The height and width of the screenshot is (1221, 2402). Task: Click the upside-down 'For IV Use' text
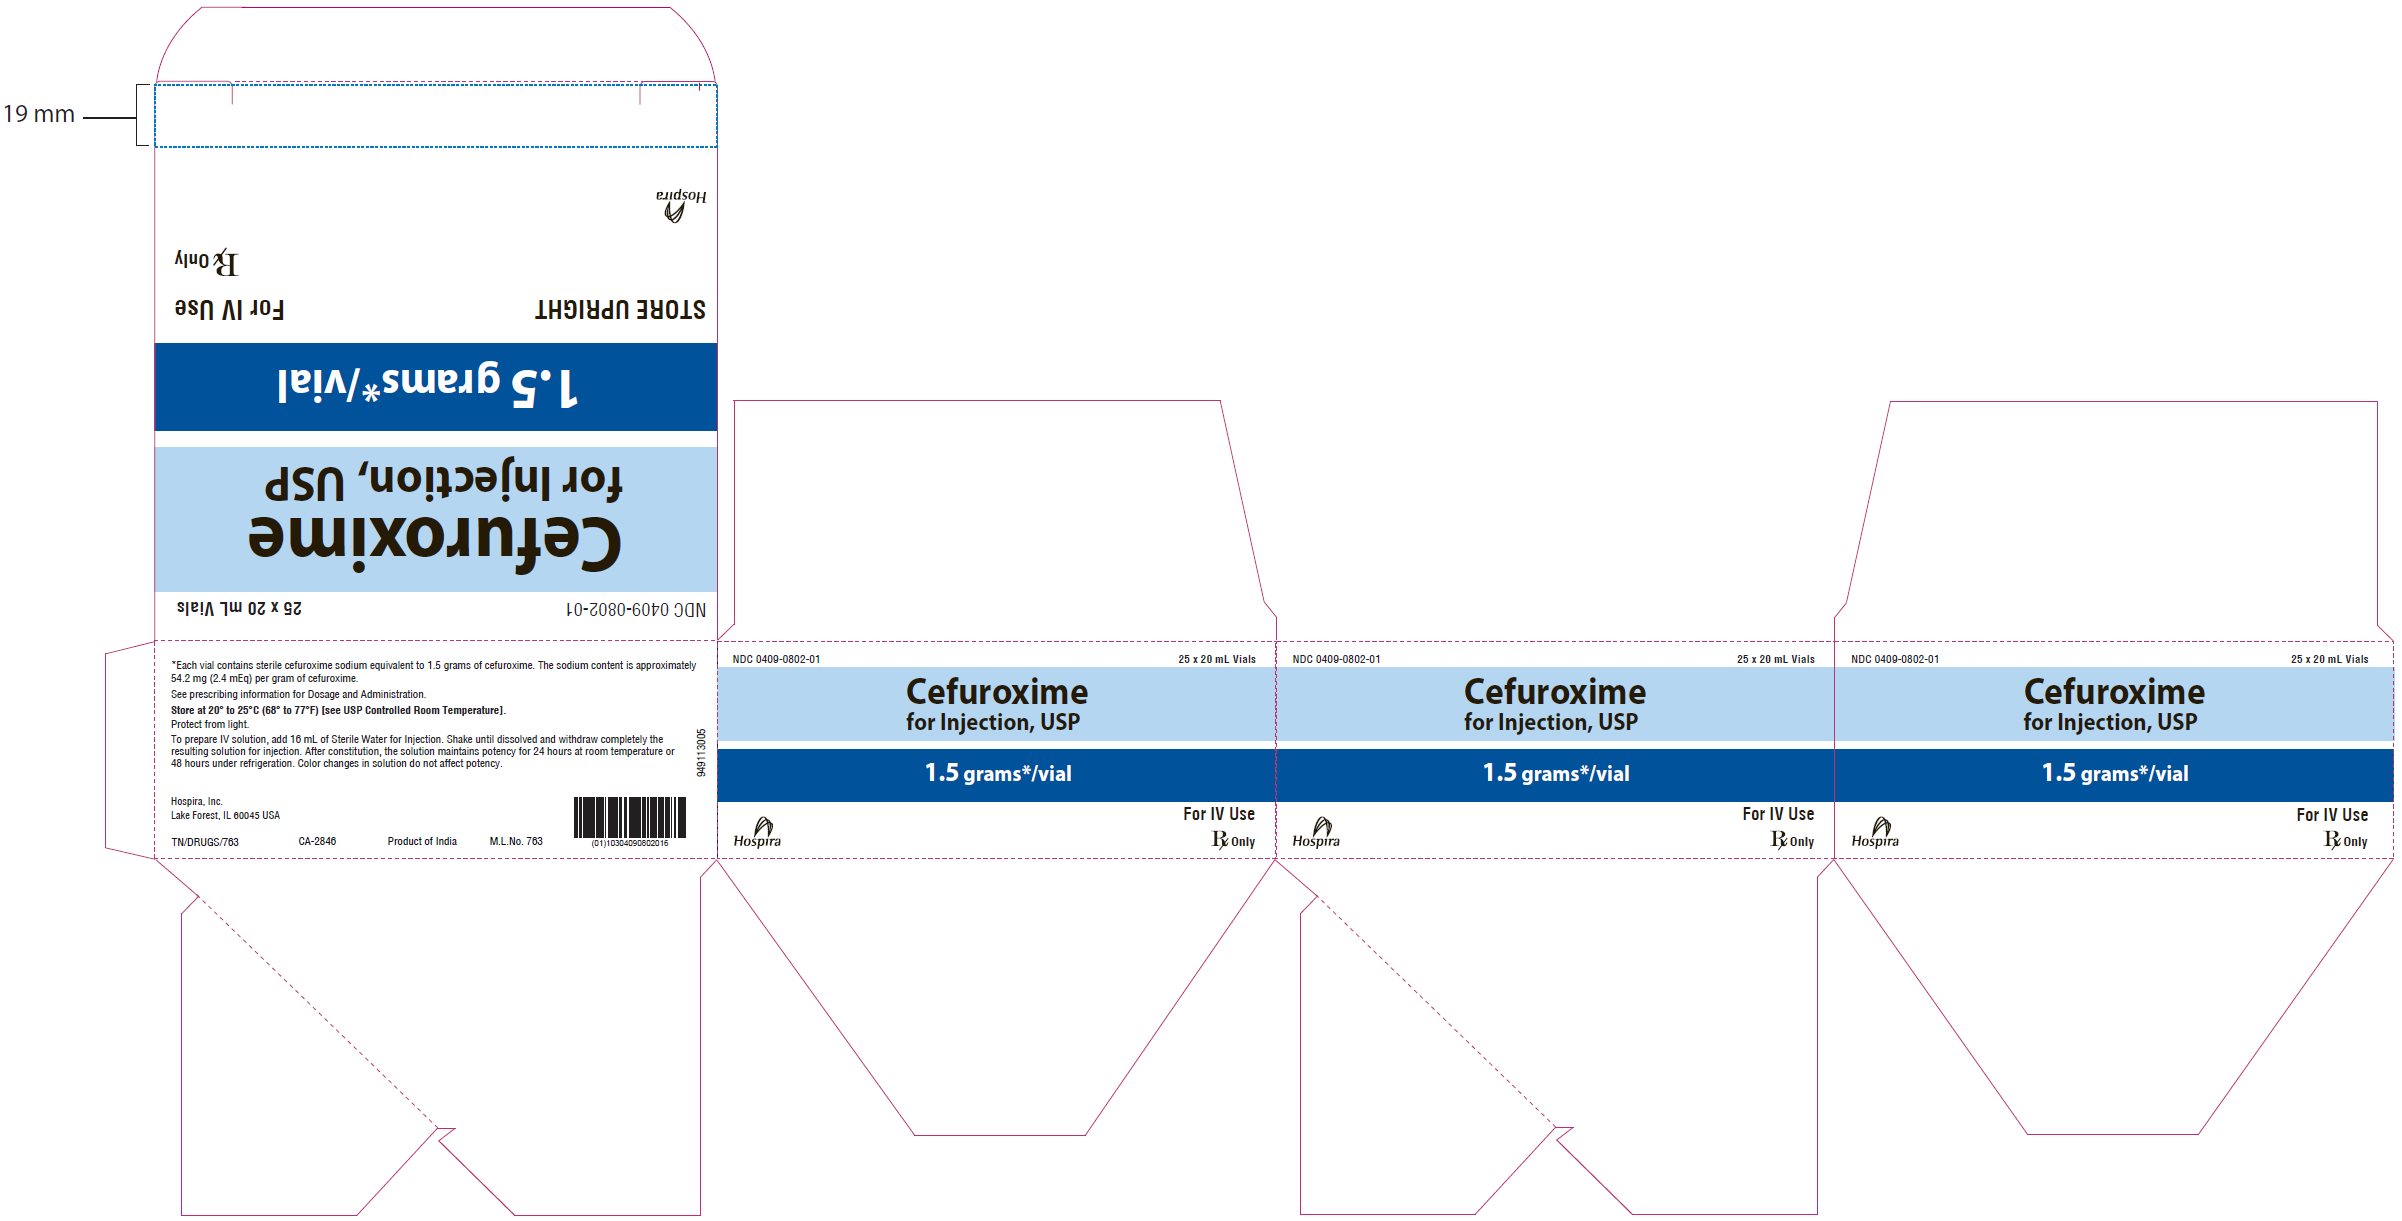230,309
